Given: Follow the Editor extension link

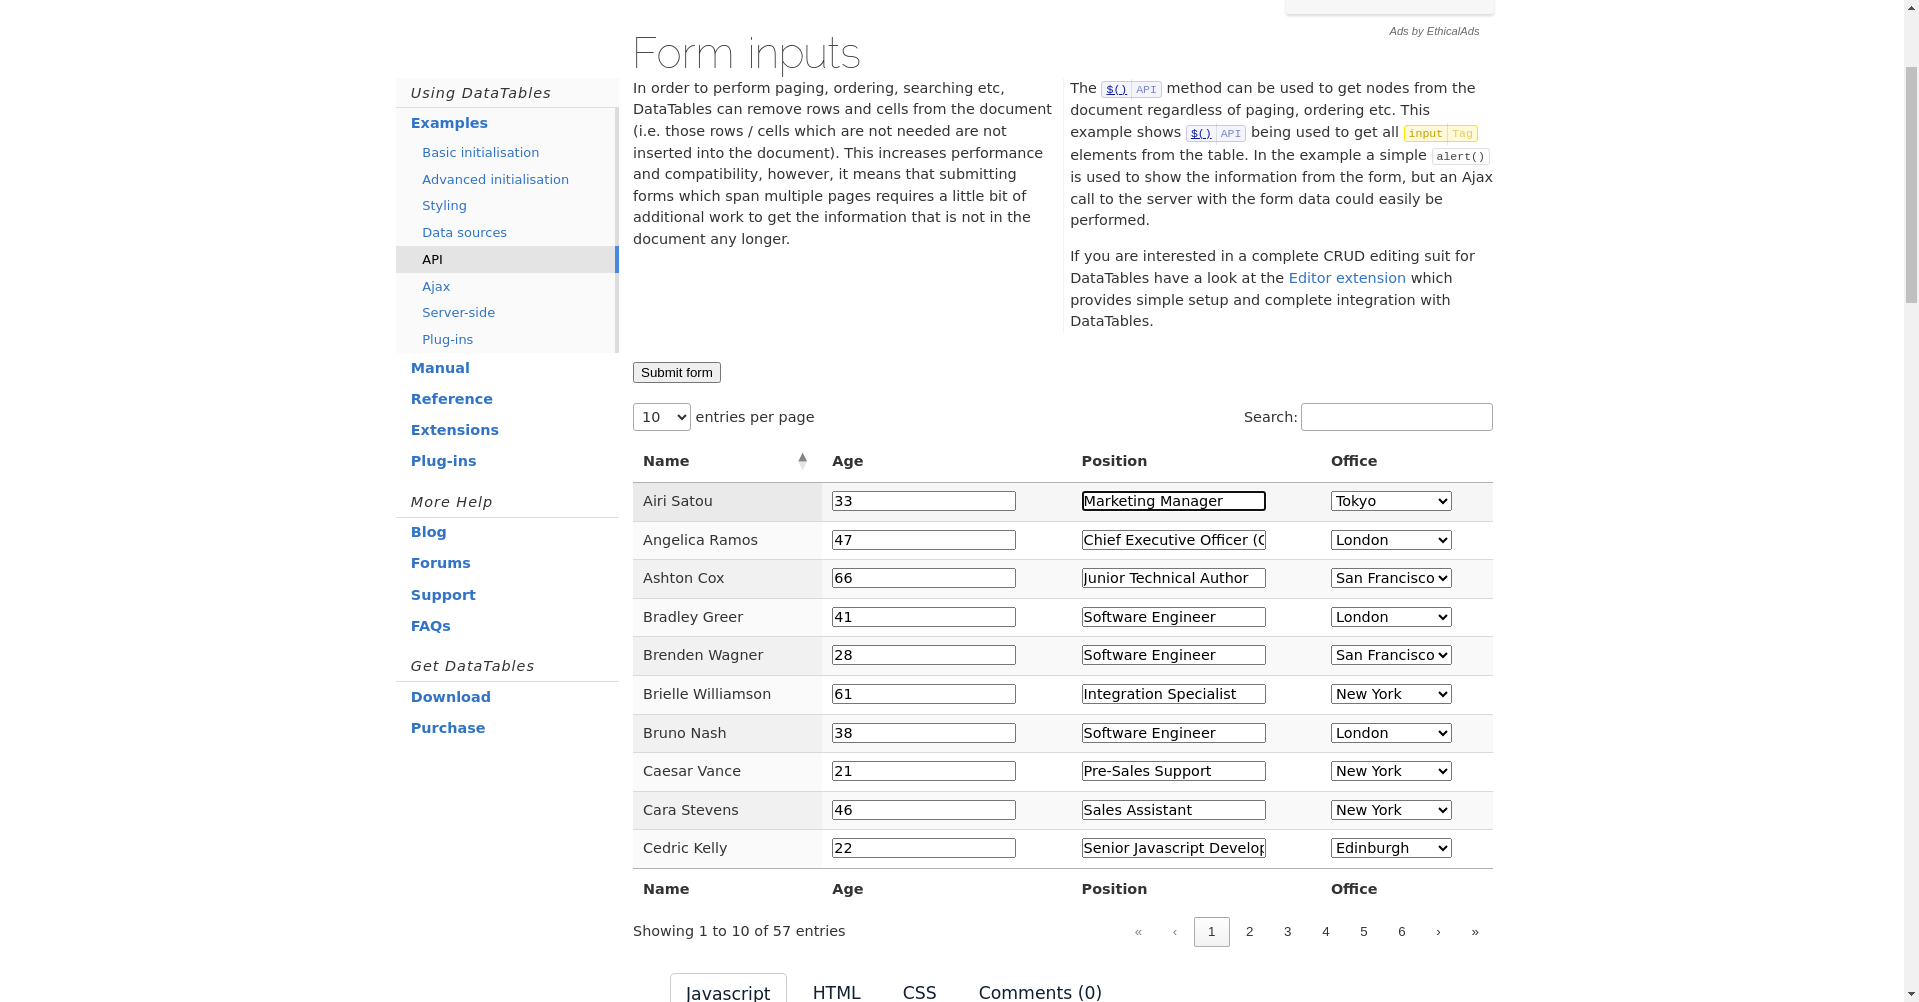Looking at the screenshot, I should [1346, 278].
